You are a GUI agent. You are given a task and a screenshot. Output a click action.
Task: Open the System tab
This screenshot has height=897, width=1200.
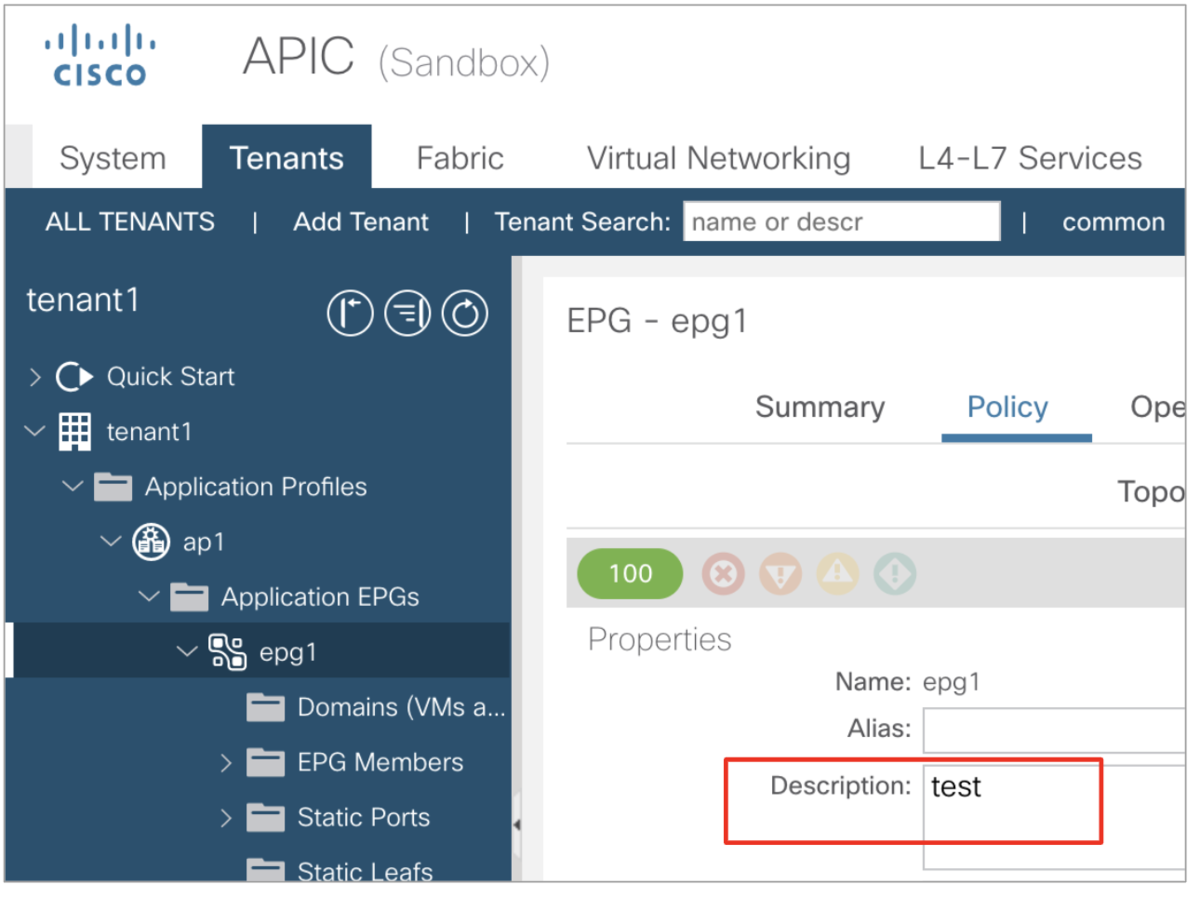113,158
